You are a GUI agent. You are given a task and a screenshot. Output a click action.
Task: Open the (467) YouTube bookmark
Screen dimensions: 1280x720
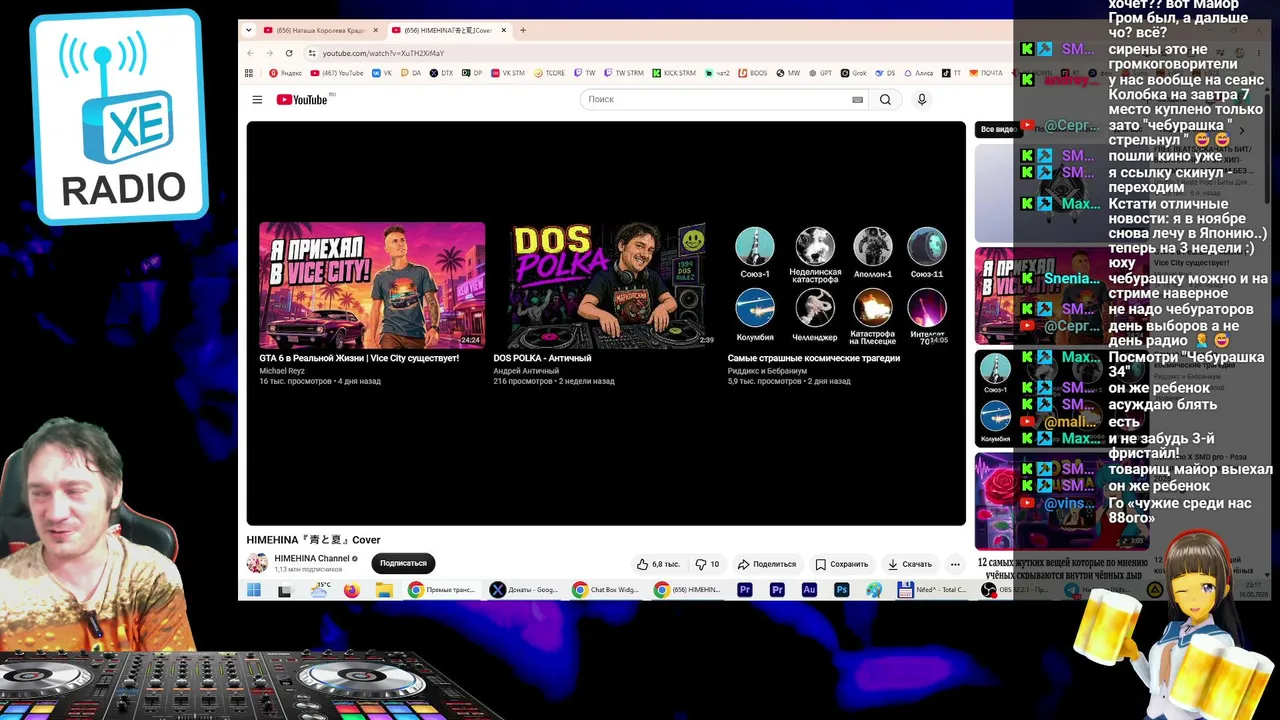[x=336, y=73]
